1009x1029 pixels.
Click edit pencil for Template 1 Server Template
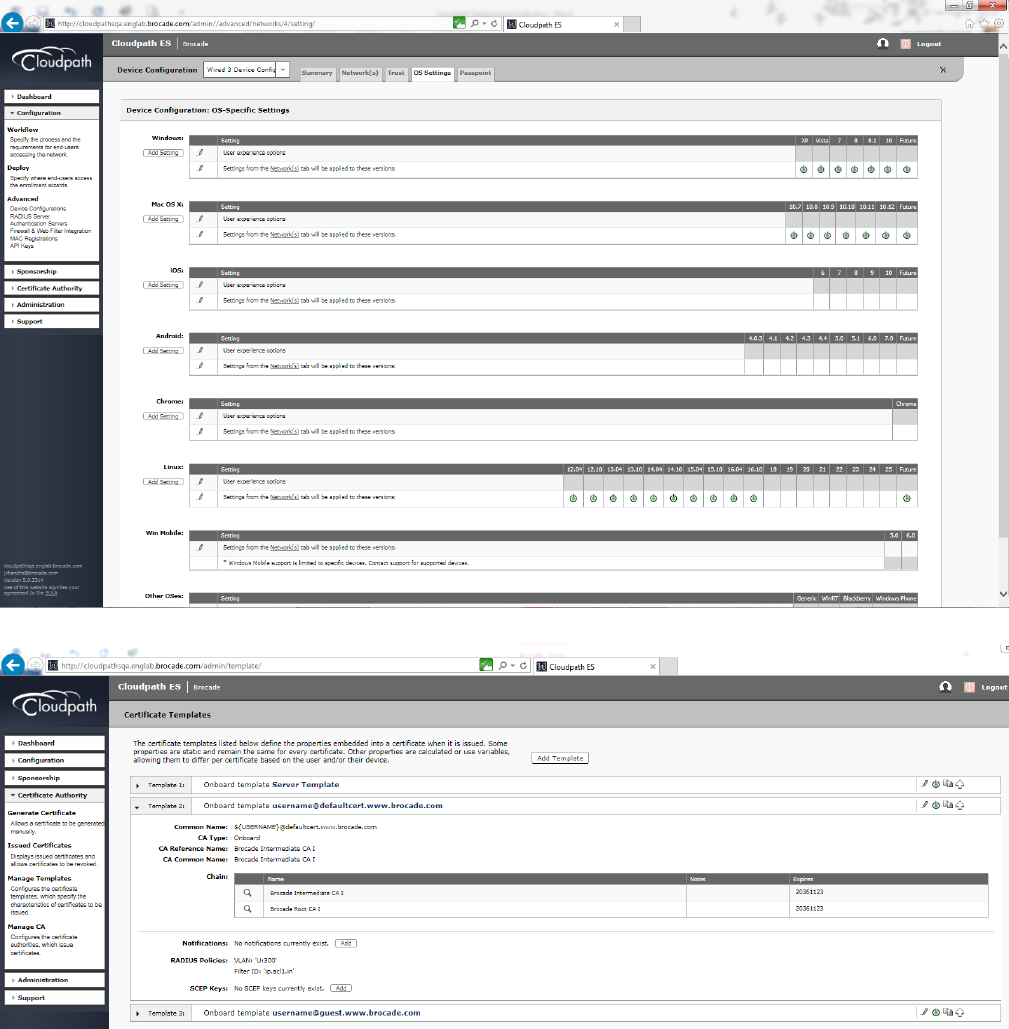tap(925, 784)
